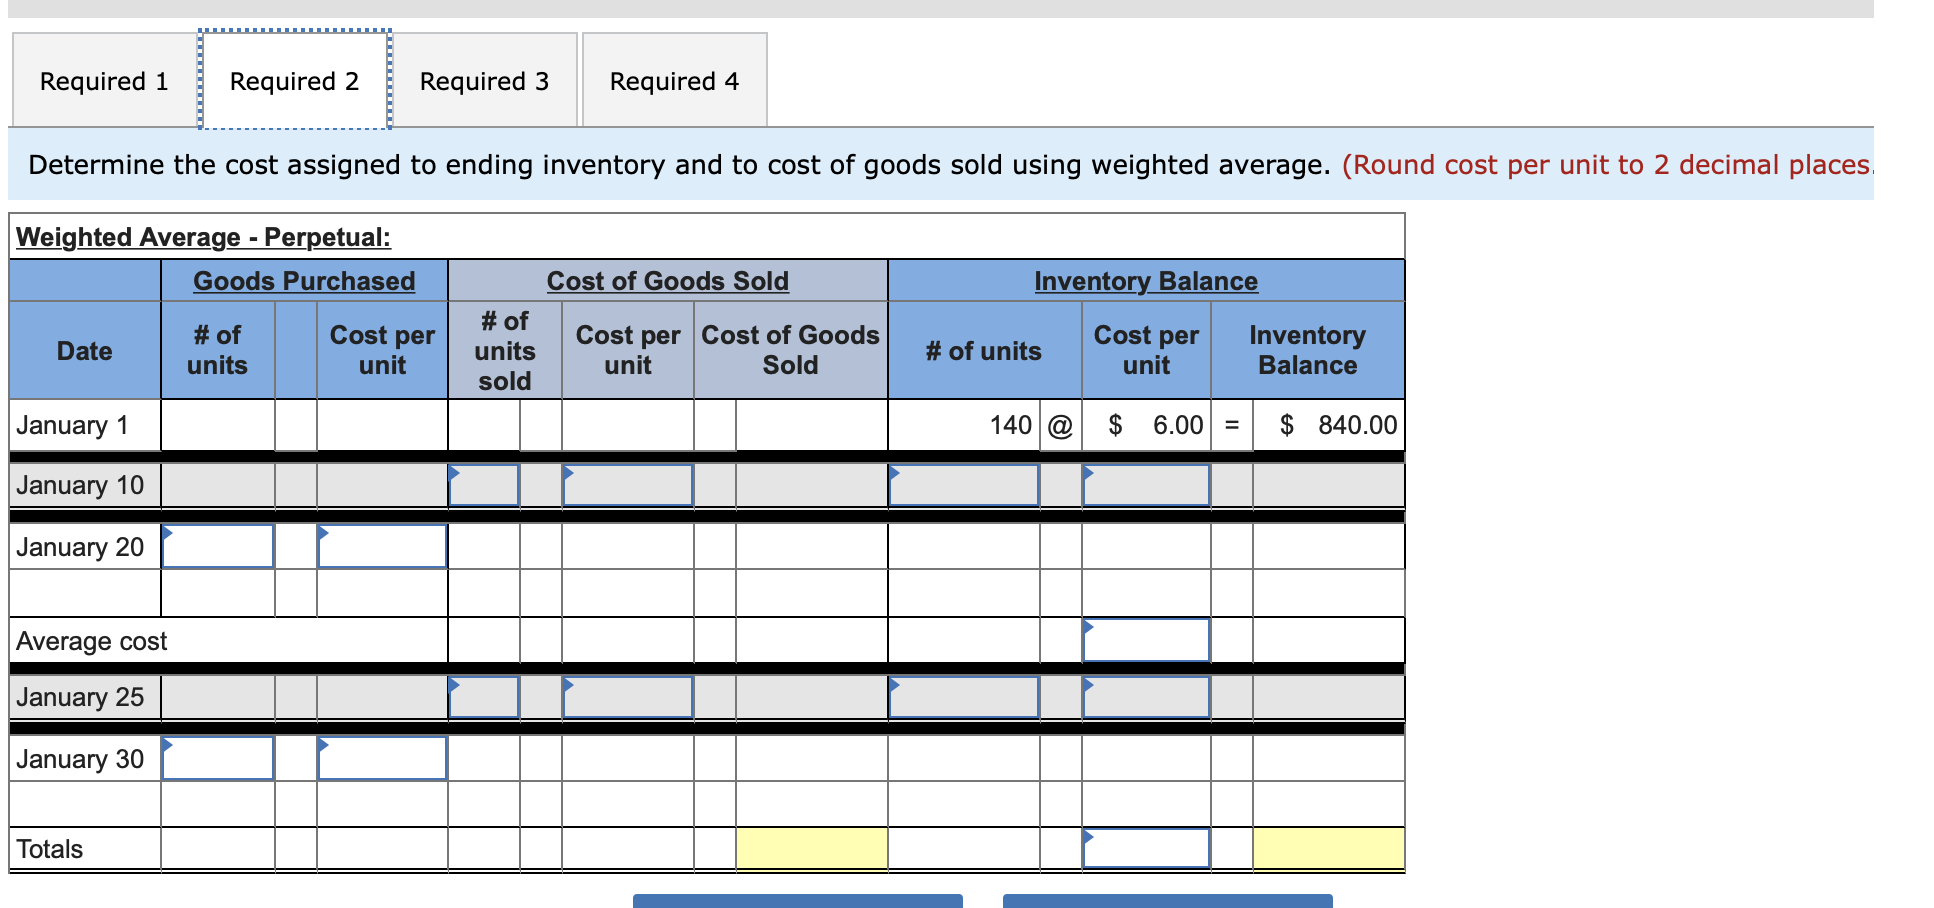Click the Average cost row label
This screenshot has height=908, width=1934.
click(92, 641)
